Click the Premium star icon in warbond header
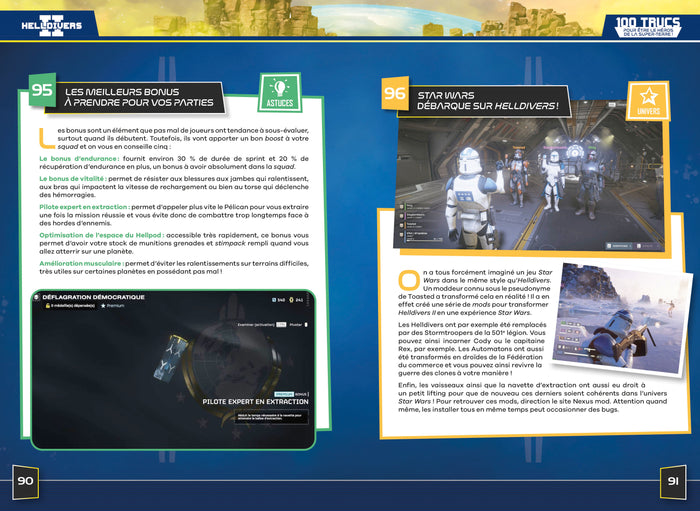This screenshot has width=700, height=511. [x=101, y=305]
